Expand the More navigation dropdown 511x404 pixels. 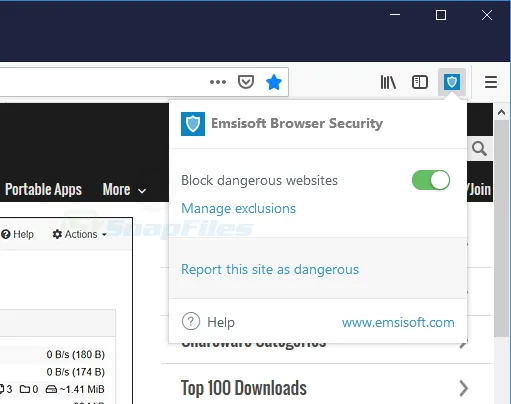point(124,190)
